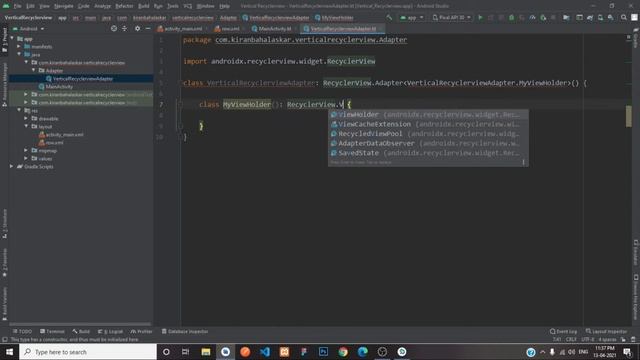Open the taskbar notification center

(x=627, y=352)
